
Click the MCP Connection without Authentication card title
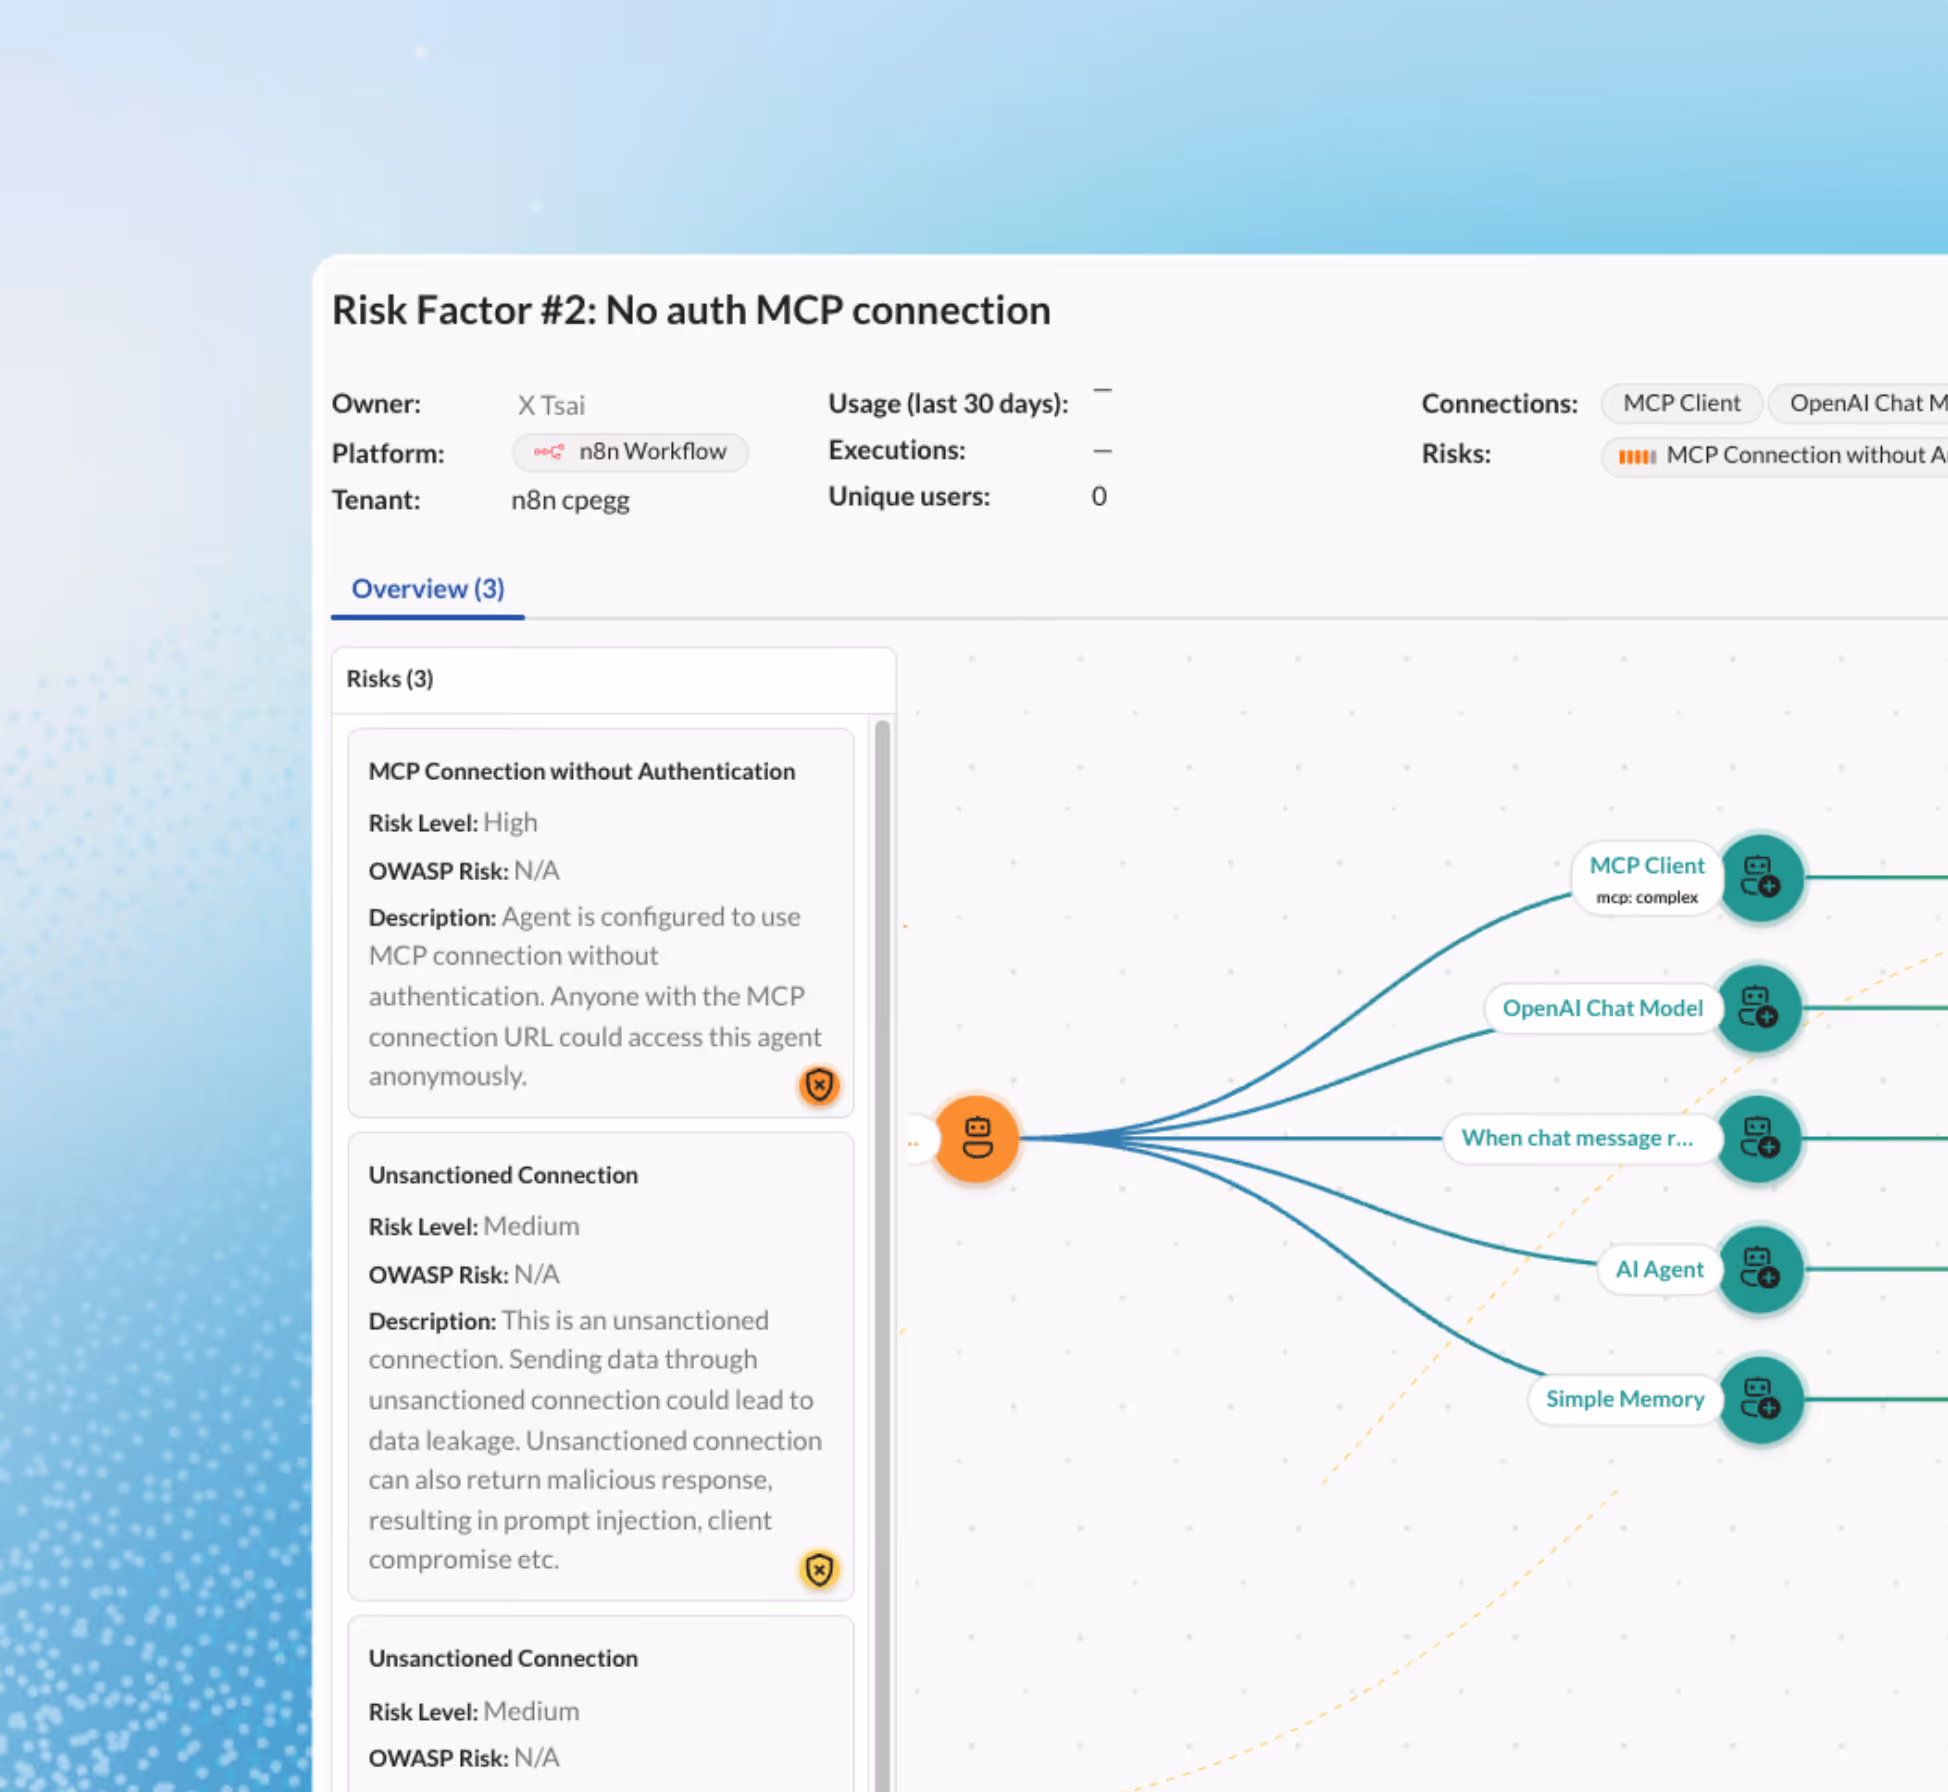click(581, 771)
